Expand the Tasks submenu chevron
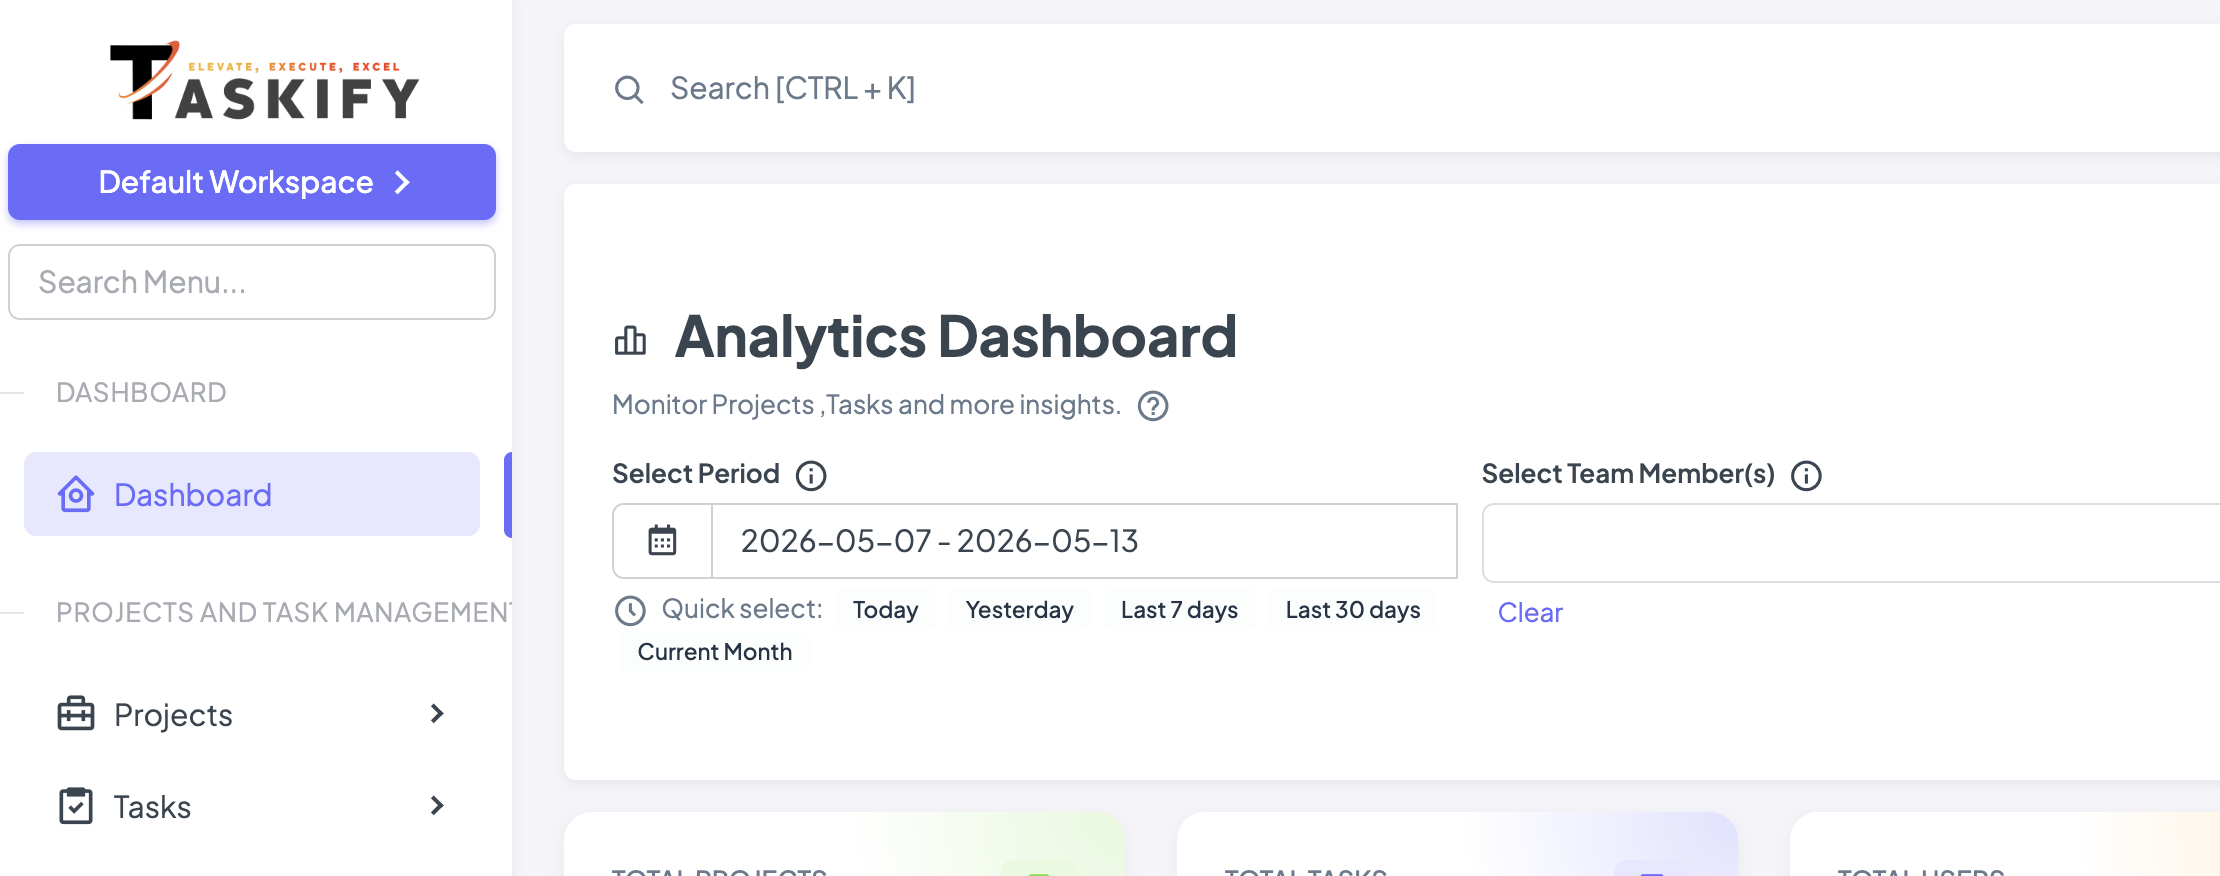This screenshot has height=876, width=2220. (436, 806)
